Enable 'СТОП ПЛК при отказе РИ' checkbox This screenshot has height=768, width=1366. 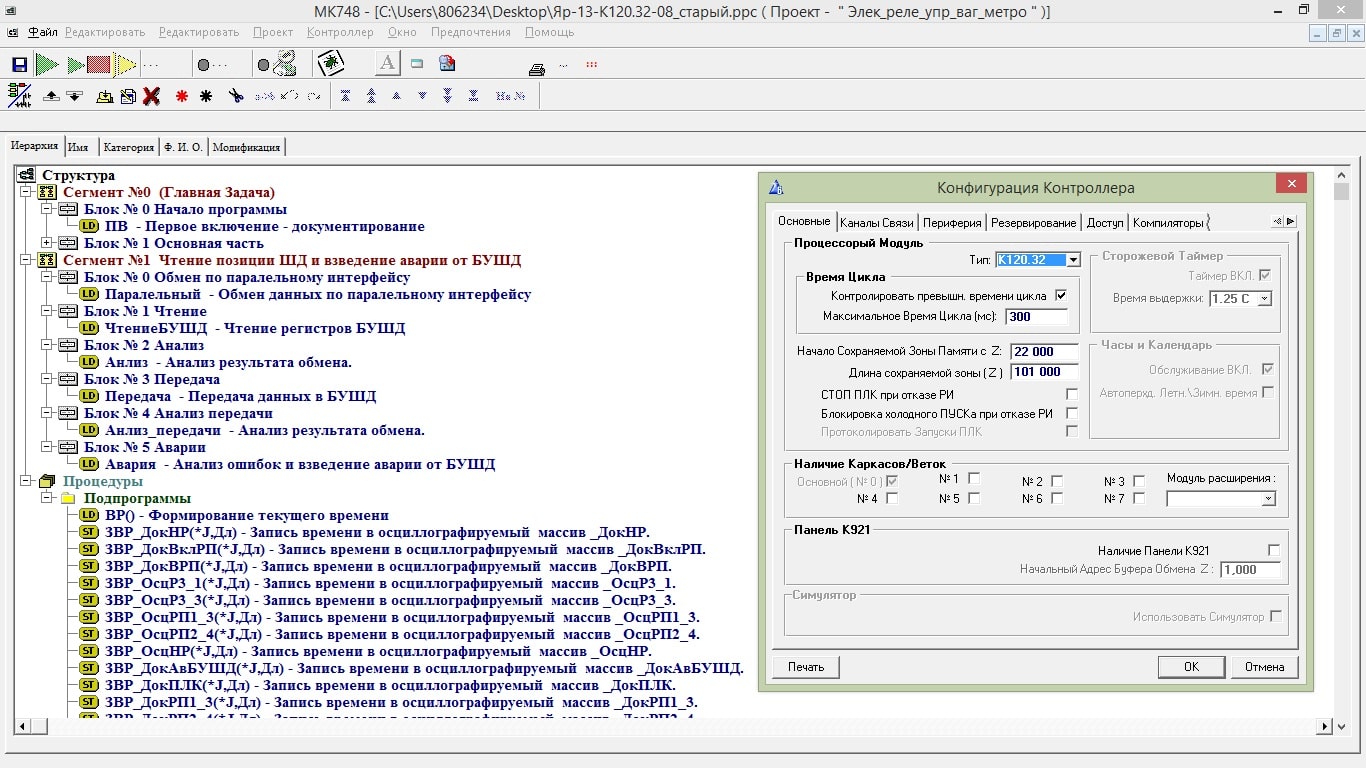point(1072,394)
